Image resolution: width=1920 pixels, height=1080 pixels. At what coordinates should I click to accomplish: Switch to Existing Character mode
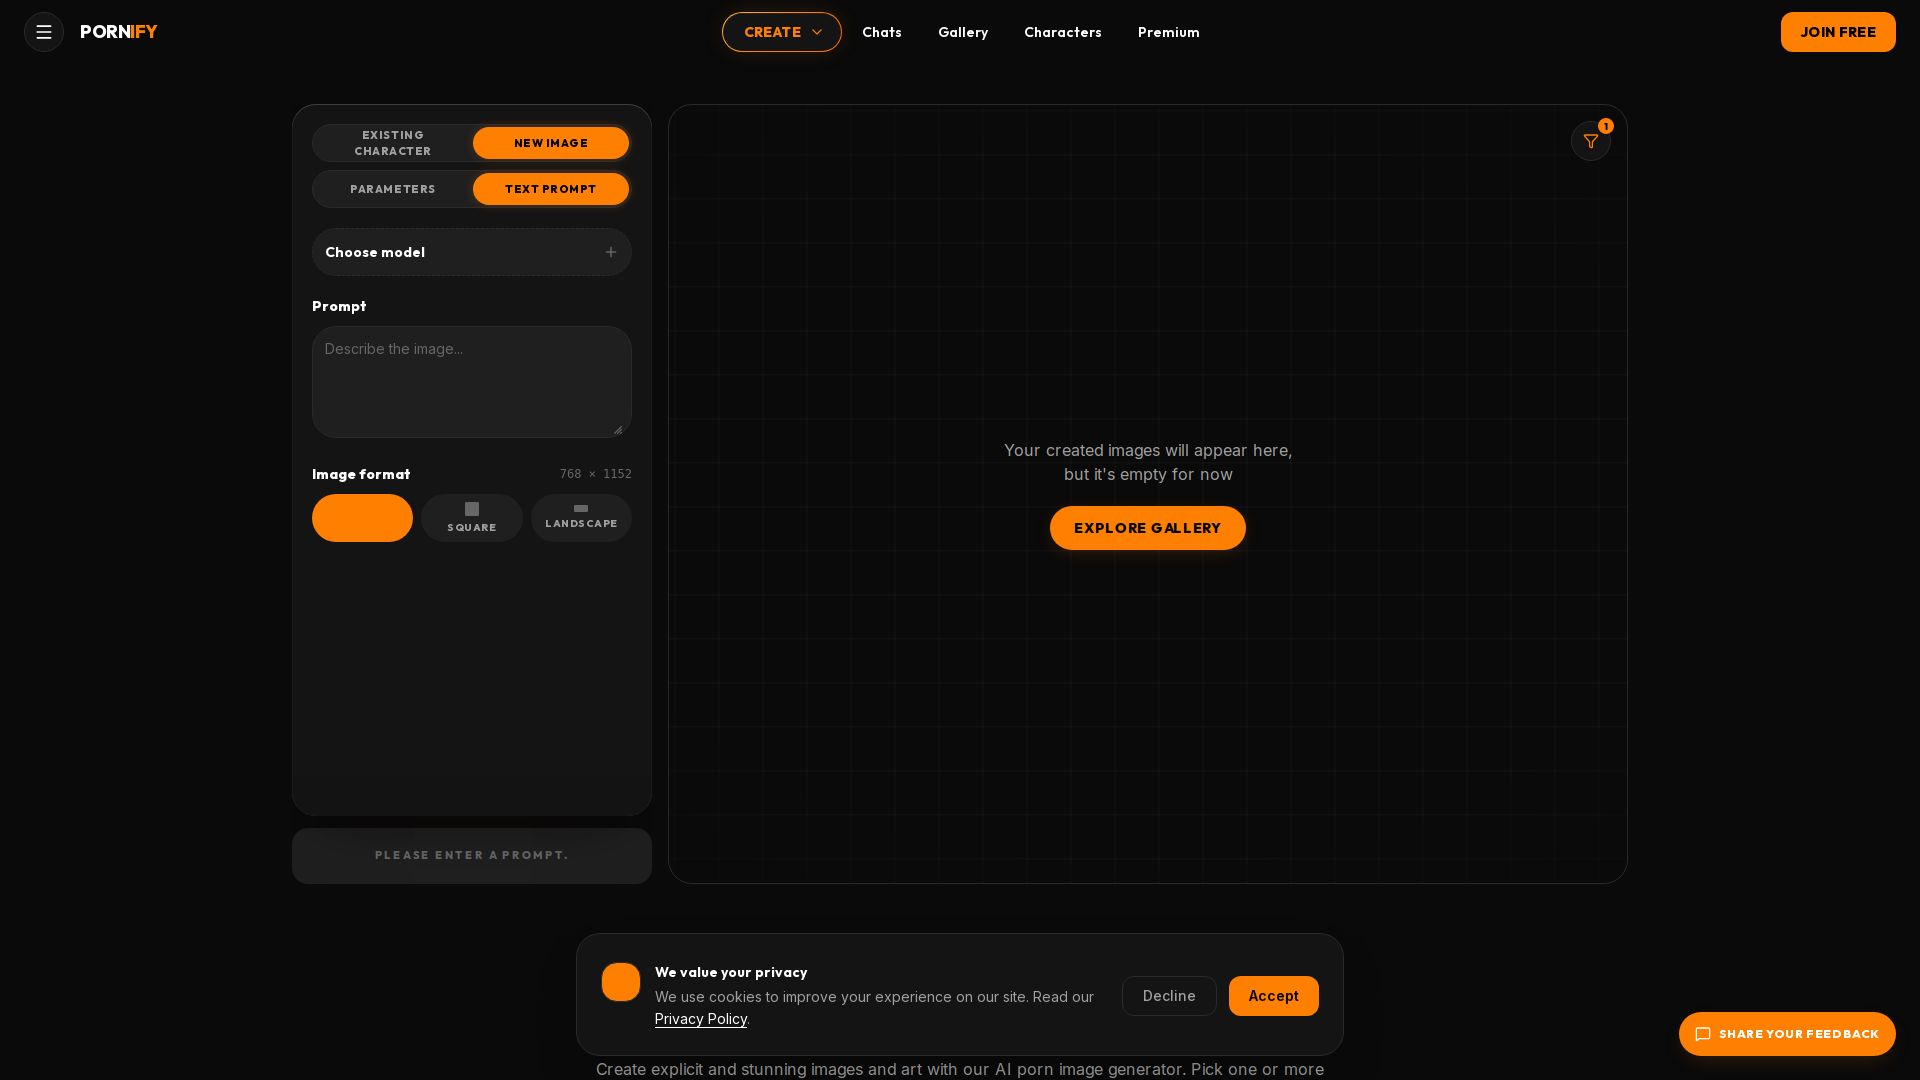pyautogui.click(x=393, y=143)
